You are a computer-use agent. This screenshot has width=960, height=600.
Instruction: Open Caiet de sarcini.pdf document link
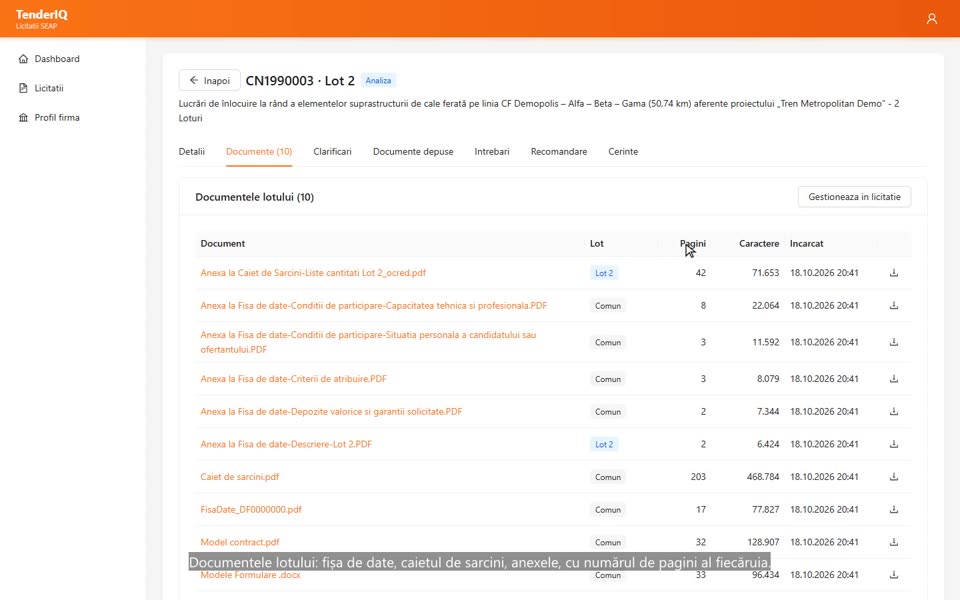click(x=239, y=477)
